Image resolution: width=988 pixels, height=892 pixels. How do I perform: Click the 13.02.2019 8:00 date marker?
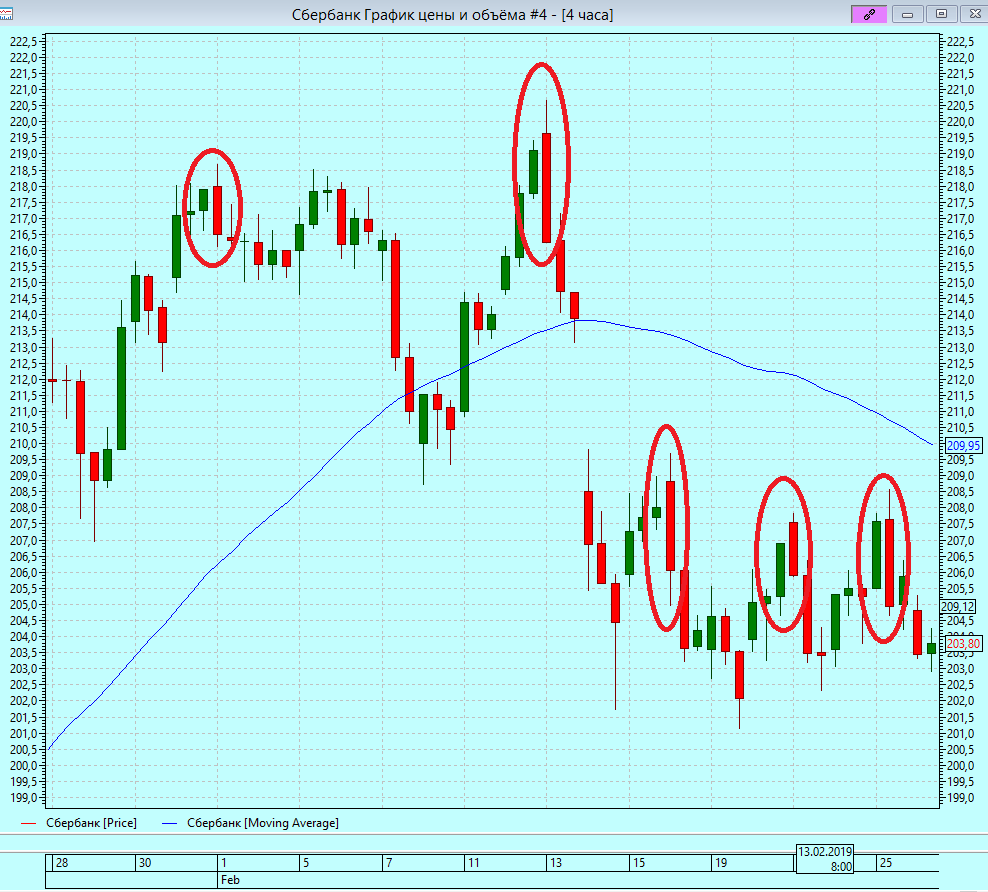pos(825,859)
